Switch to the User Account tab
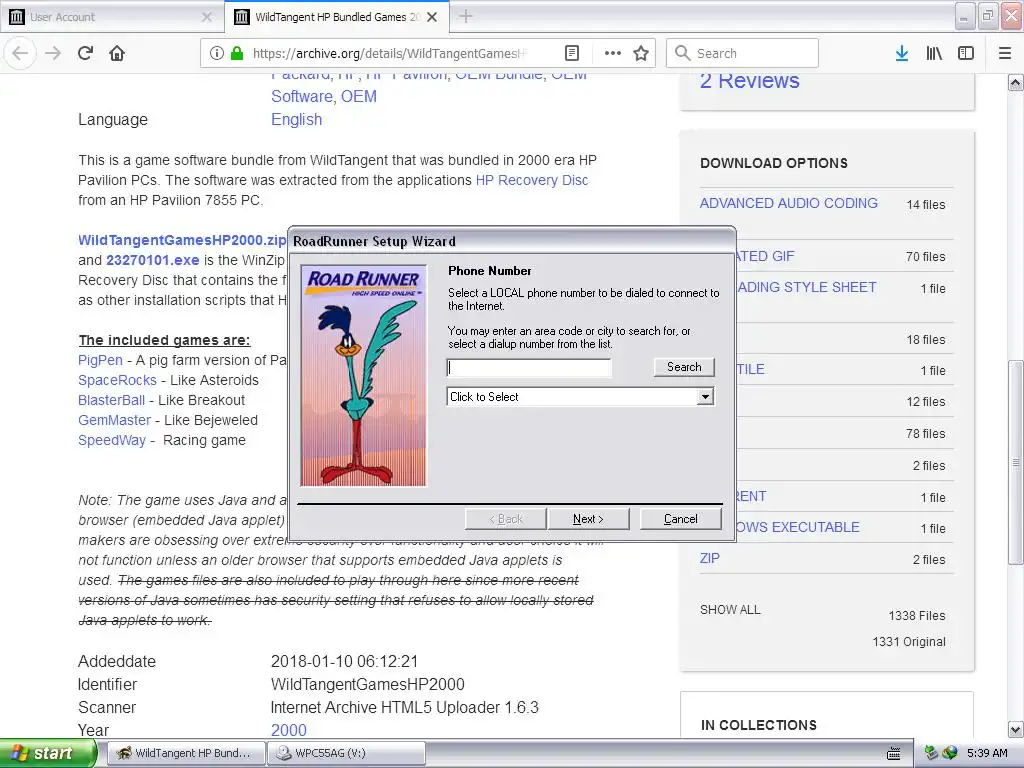 tap(111, 17)
